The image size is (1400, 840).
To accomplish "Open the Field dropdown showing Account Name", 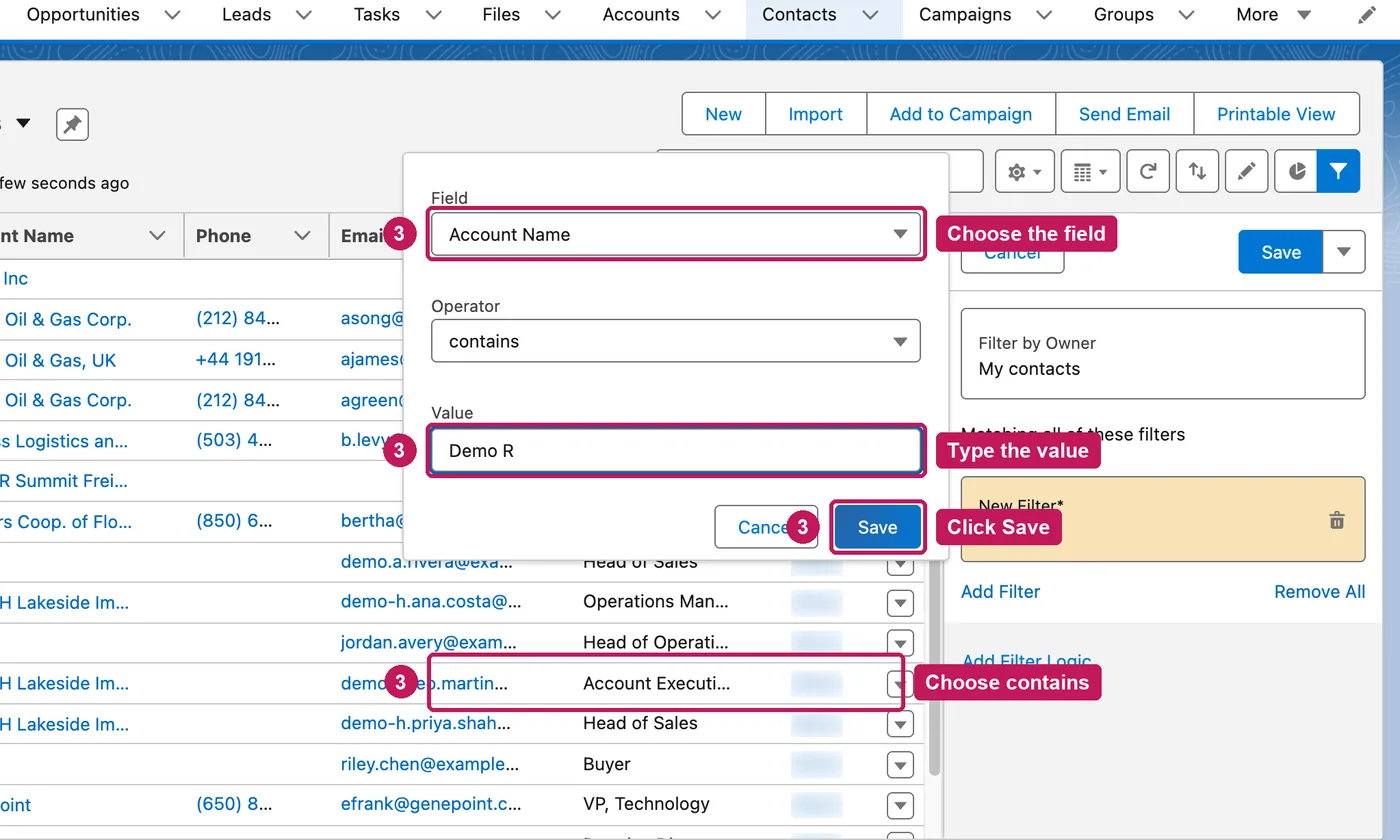I will 676,234.
